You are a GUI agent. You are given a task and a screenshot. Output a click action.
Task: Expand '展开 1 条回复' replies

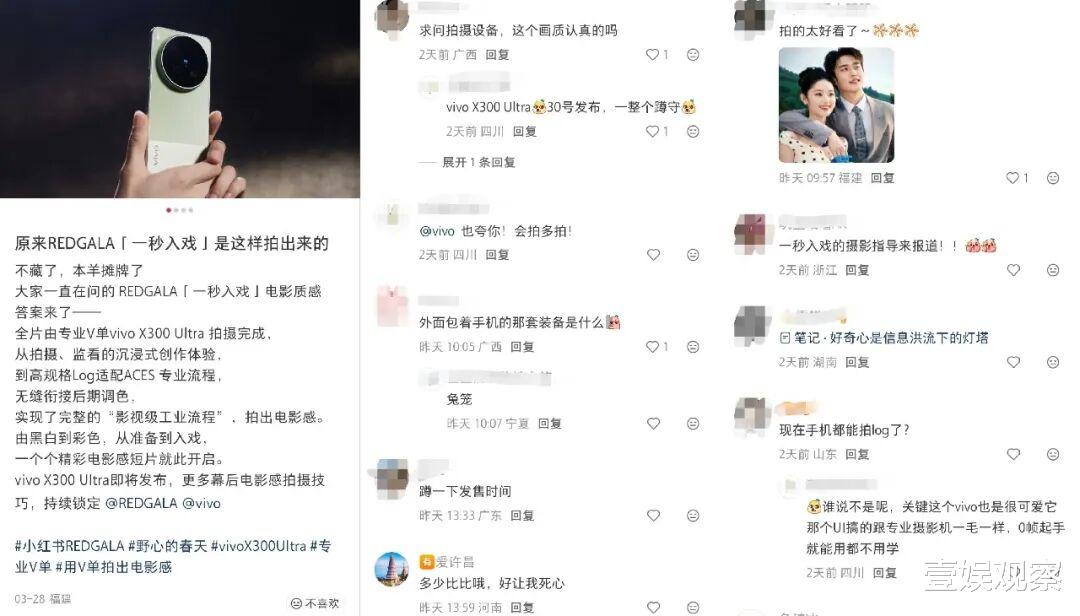click(479, 162)
